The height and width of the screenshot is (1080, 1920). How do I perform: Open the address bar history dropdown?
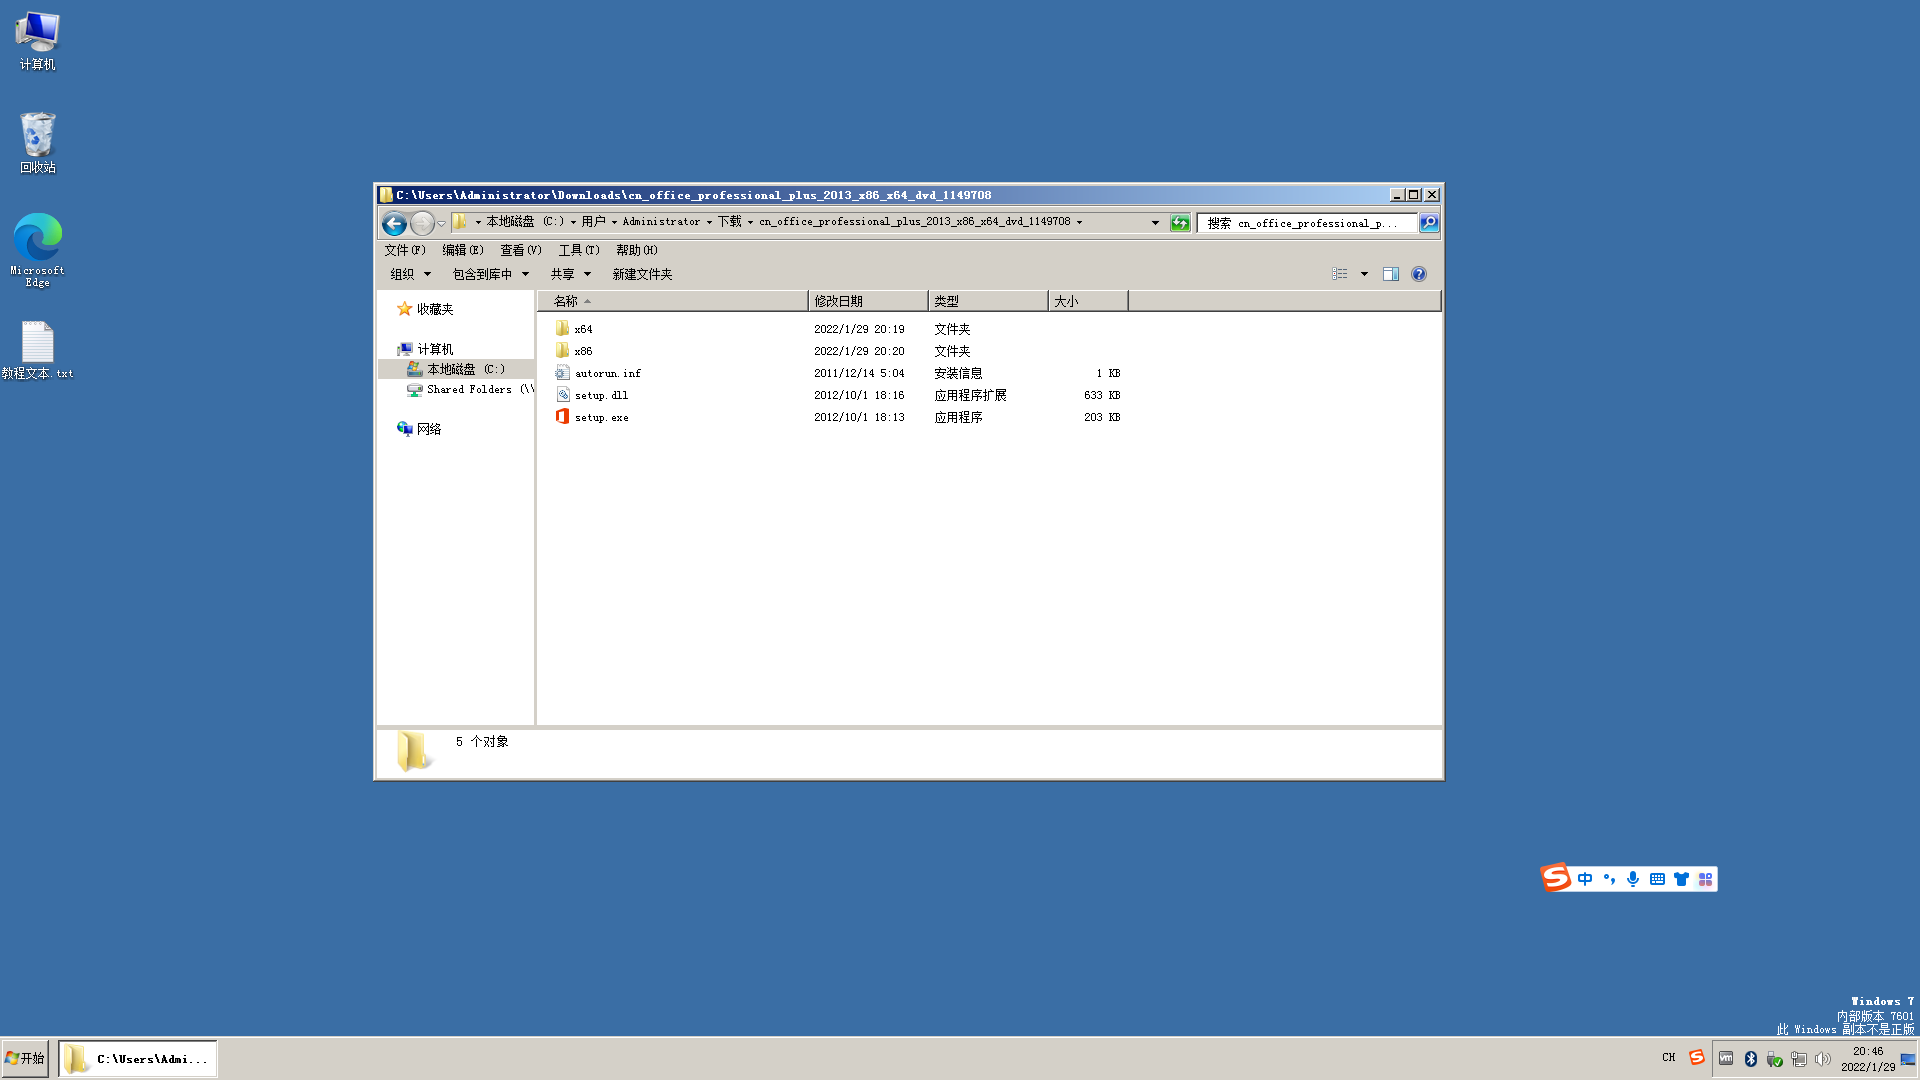pyautogui.click(x=1155, y=223)
